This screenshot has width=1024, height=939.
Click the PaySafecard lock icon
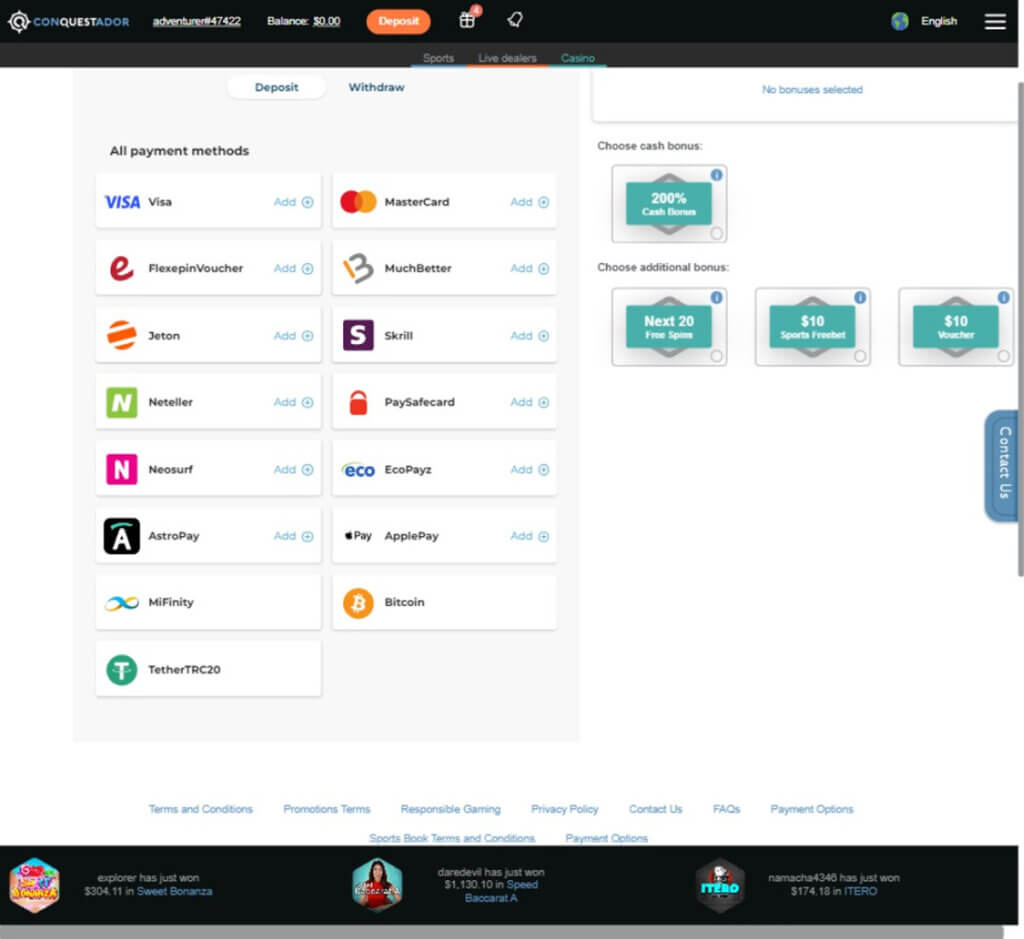pyautogui.click(x=358, y=402)
